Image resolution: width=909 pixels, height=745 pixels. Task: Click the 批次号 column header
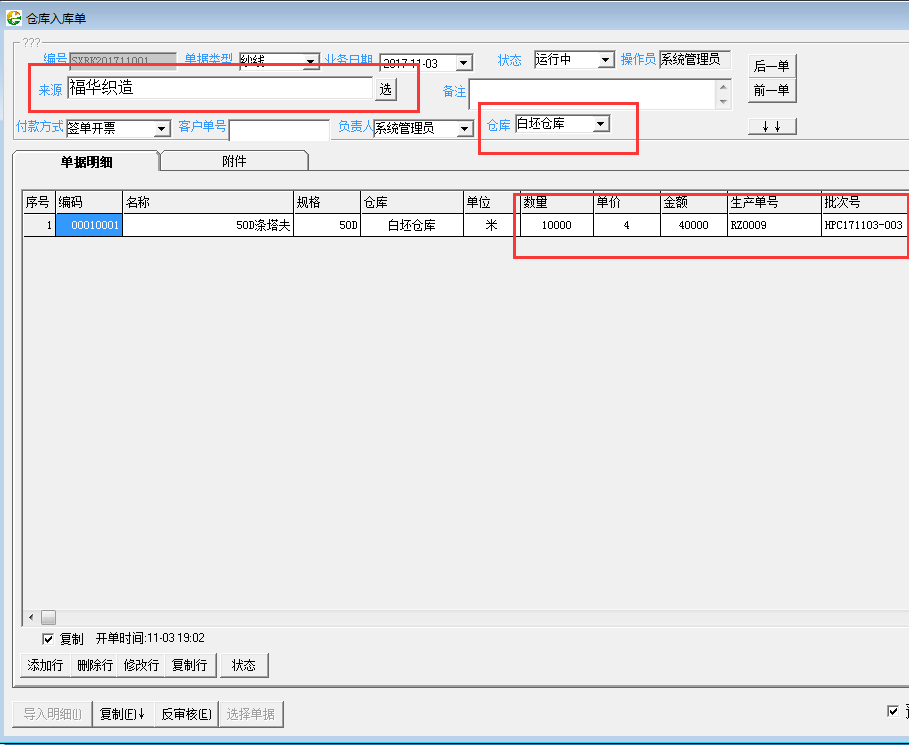click(x=865, y=202)
